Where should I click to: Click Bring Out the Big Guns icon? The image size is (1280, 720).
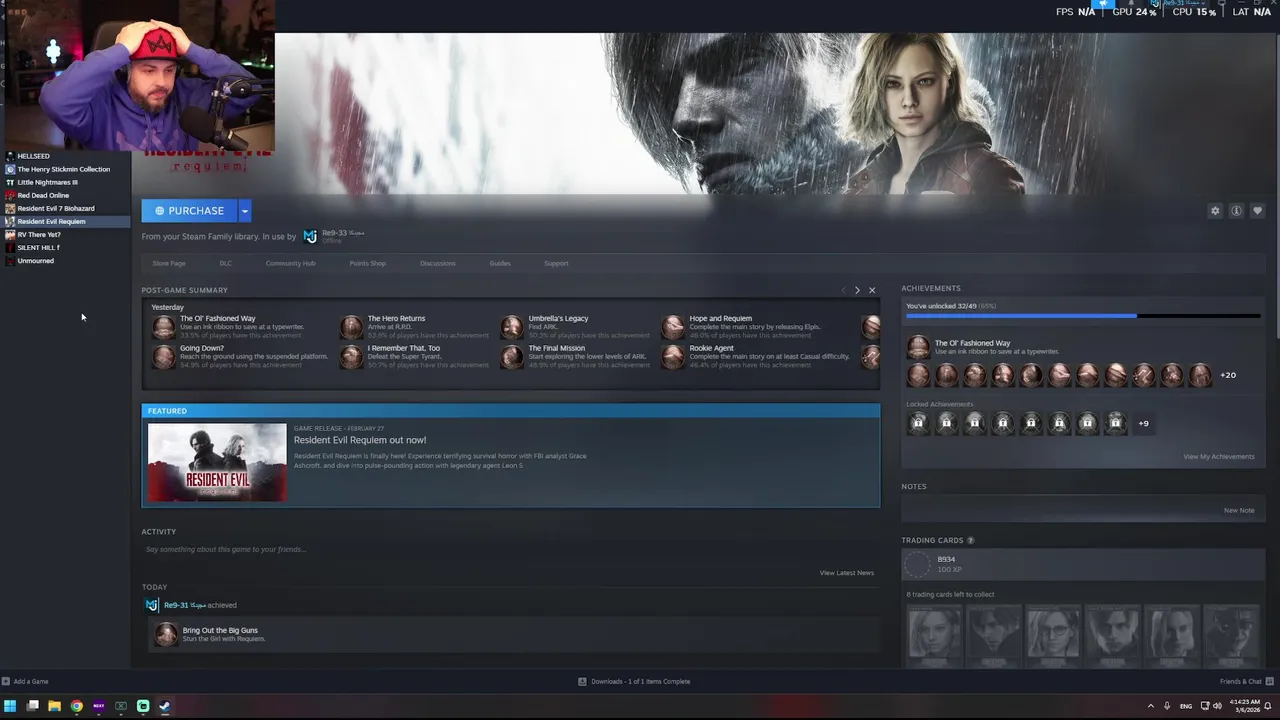click(x=166, y=634)
